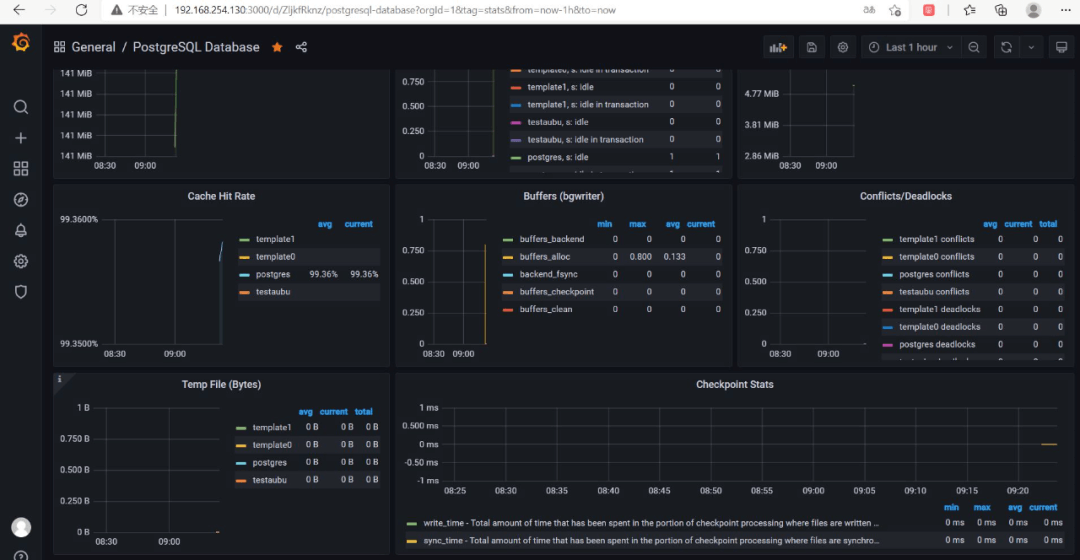Toggle postgres deadlocks series in legend

(x=937, y=344)
